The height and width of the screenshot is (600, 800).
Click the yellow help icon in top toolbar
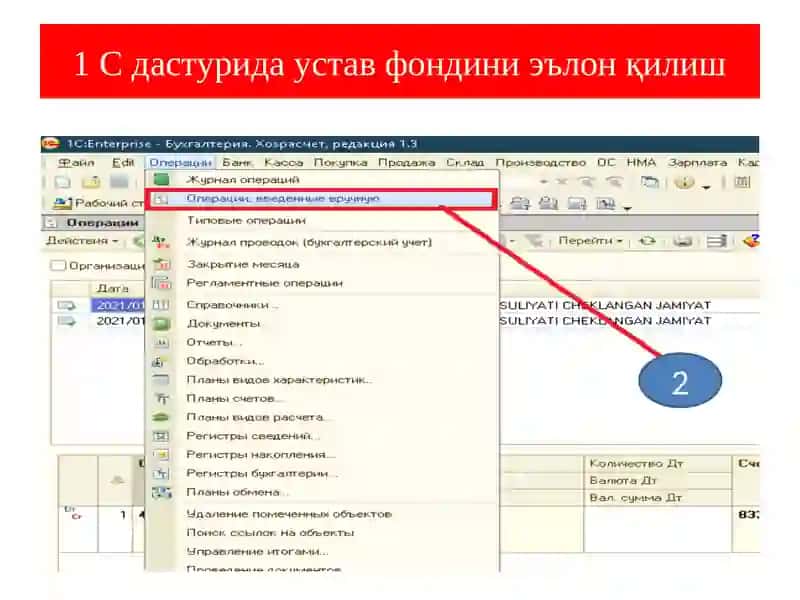(684, 182)
